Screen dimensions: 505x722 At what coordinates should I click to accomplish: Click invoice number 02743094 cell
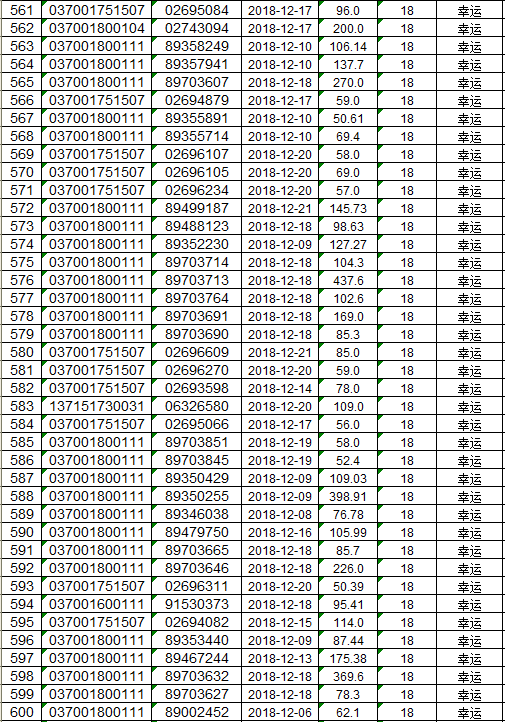tap(197, 28)
